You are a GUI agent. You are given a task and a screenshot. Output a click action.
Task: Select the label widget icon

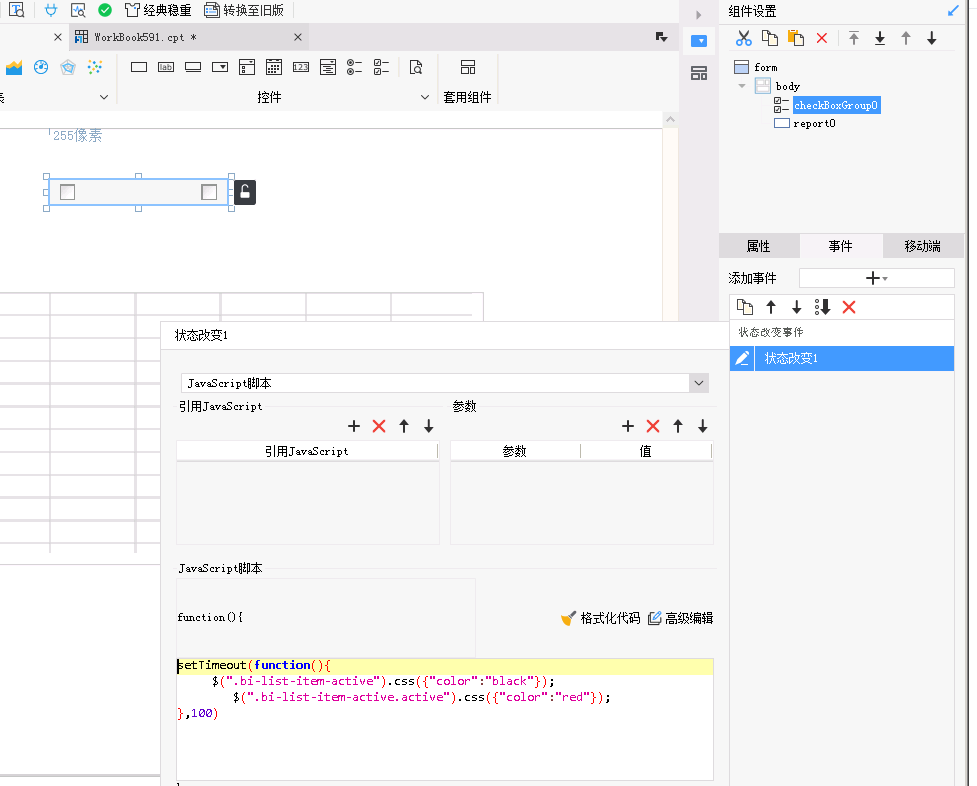(x=166, y=67)
